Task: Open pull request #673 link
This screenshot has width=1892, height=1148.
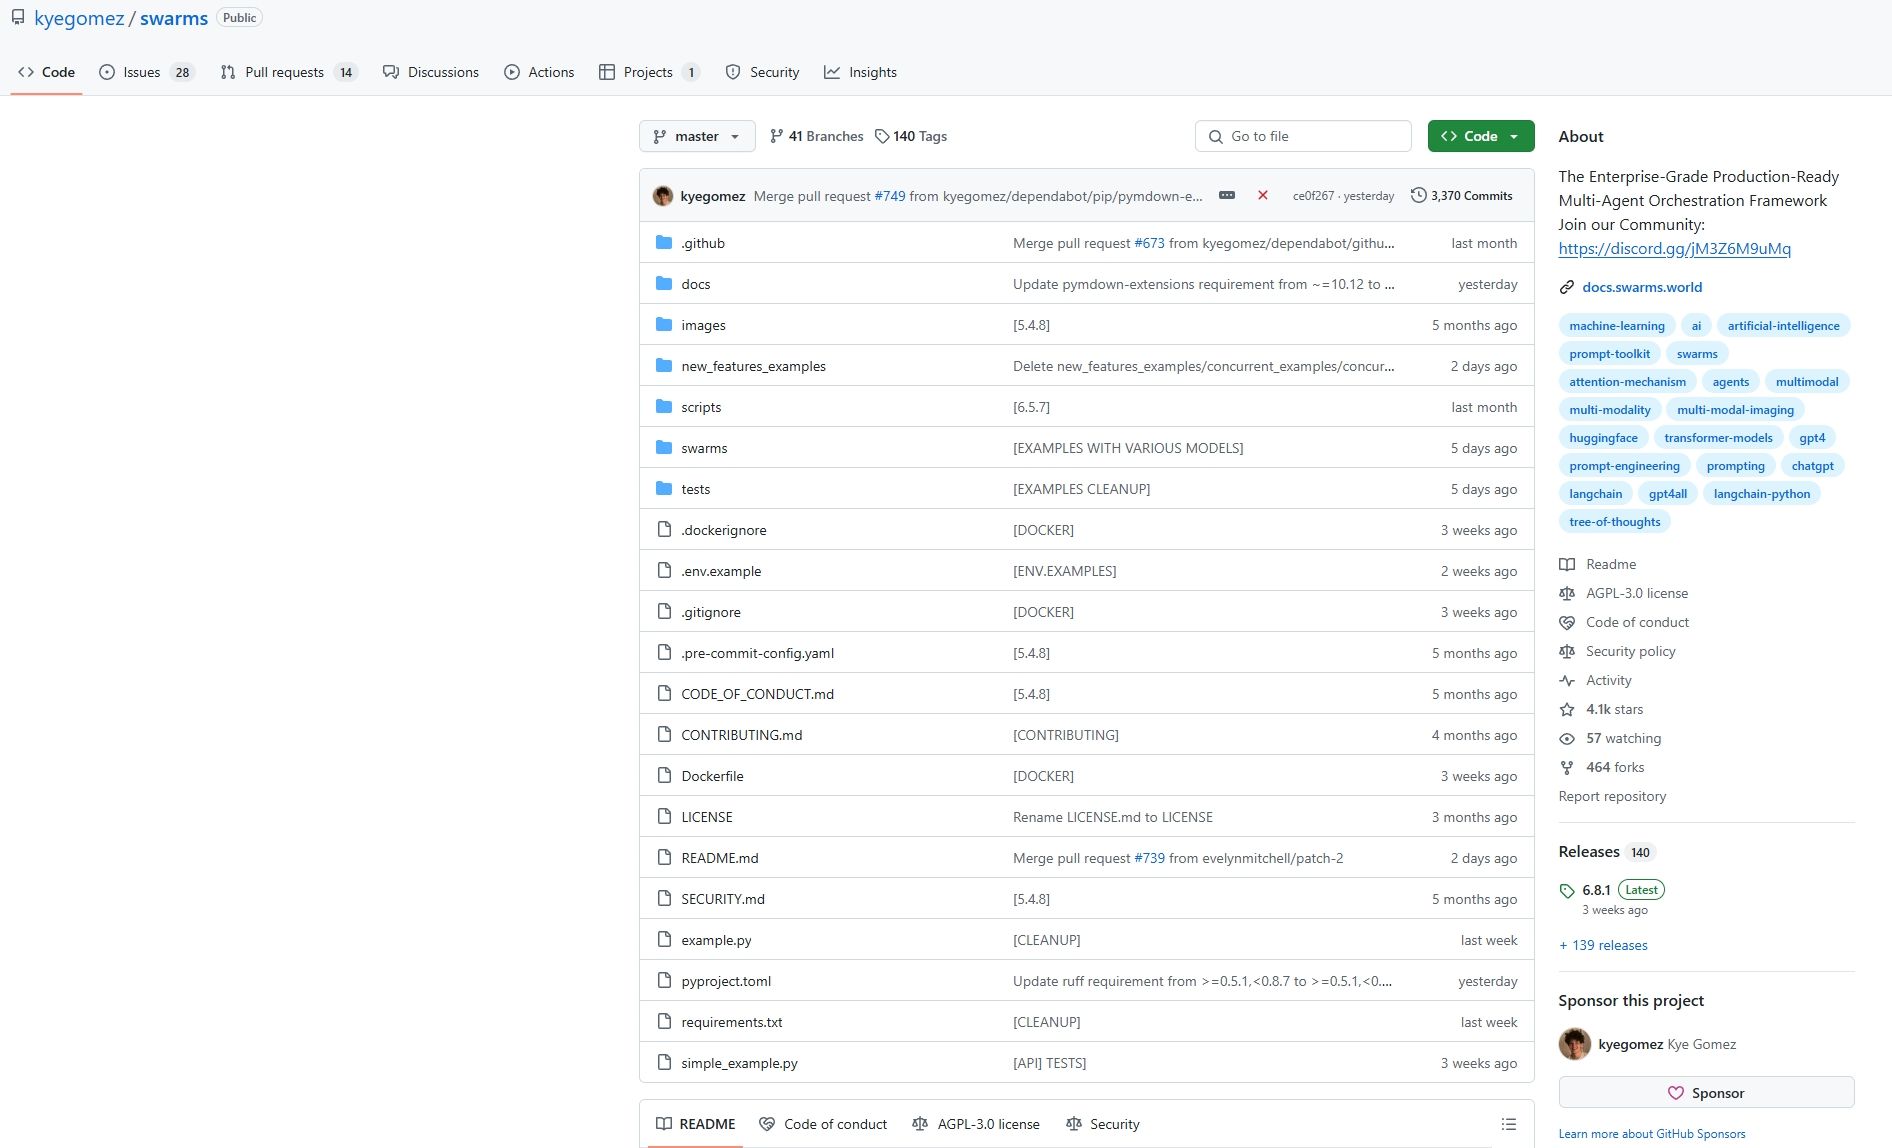Action: [x=1149, y=243]
